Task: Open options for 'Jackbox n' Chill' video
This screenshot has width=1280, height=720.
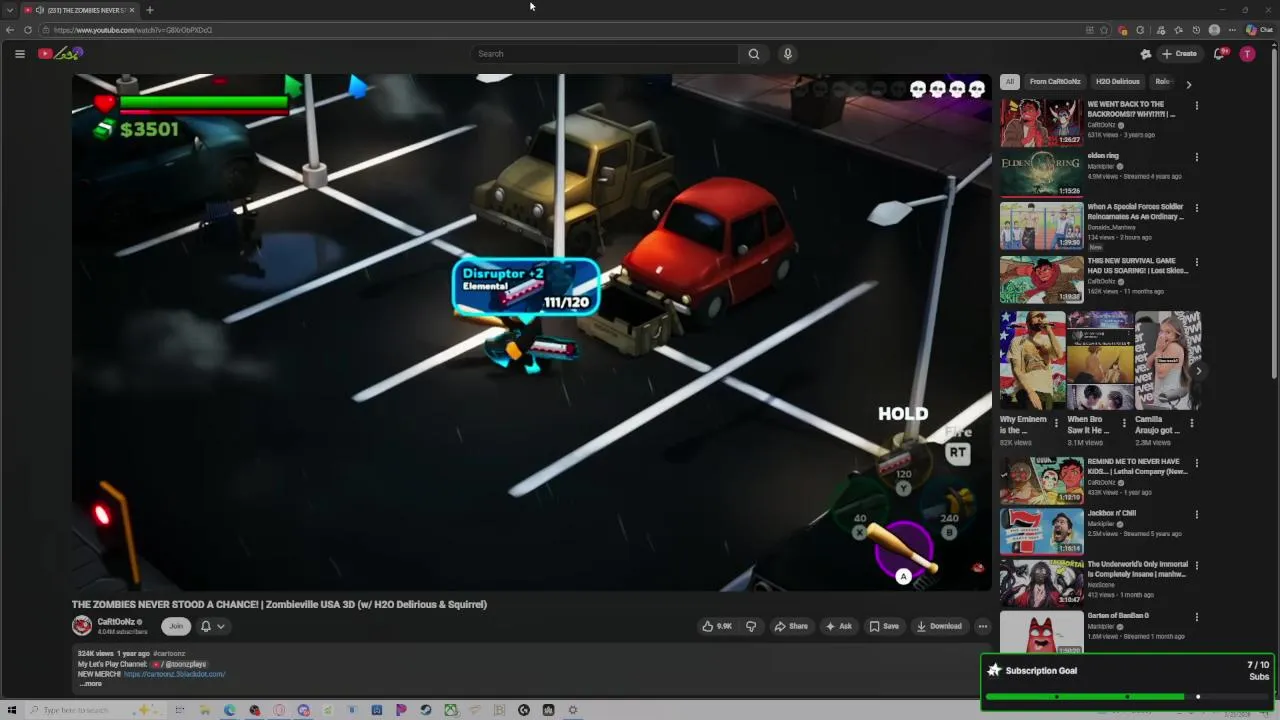Action: (1196, 515)
